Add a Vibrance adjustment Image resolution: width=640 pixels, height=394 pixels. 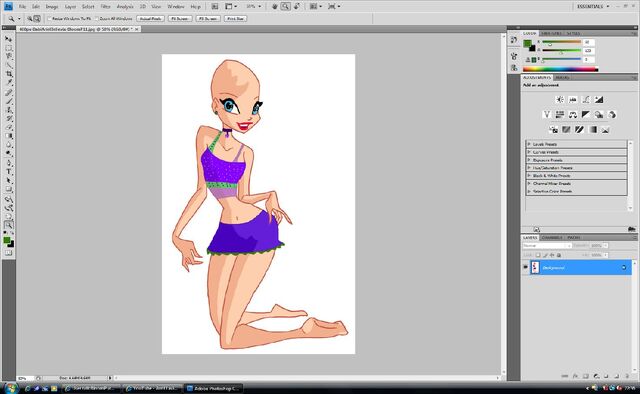(x=547, y=115)
